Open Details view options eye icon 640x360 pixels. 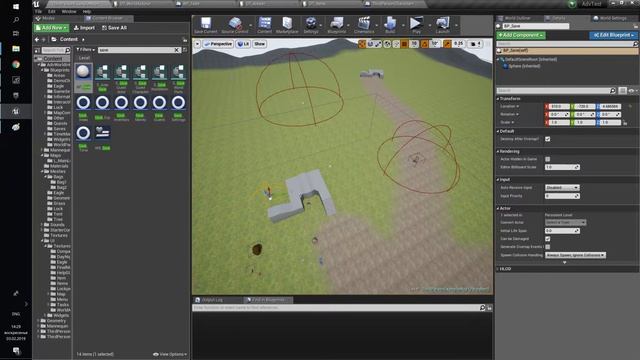click(632, 91)
